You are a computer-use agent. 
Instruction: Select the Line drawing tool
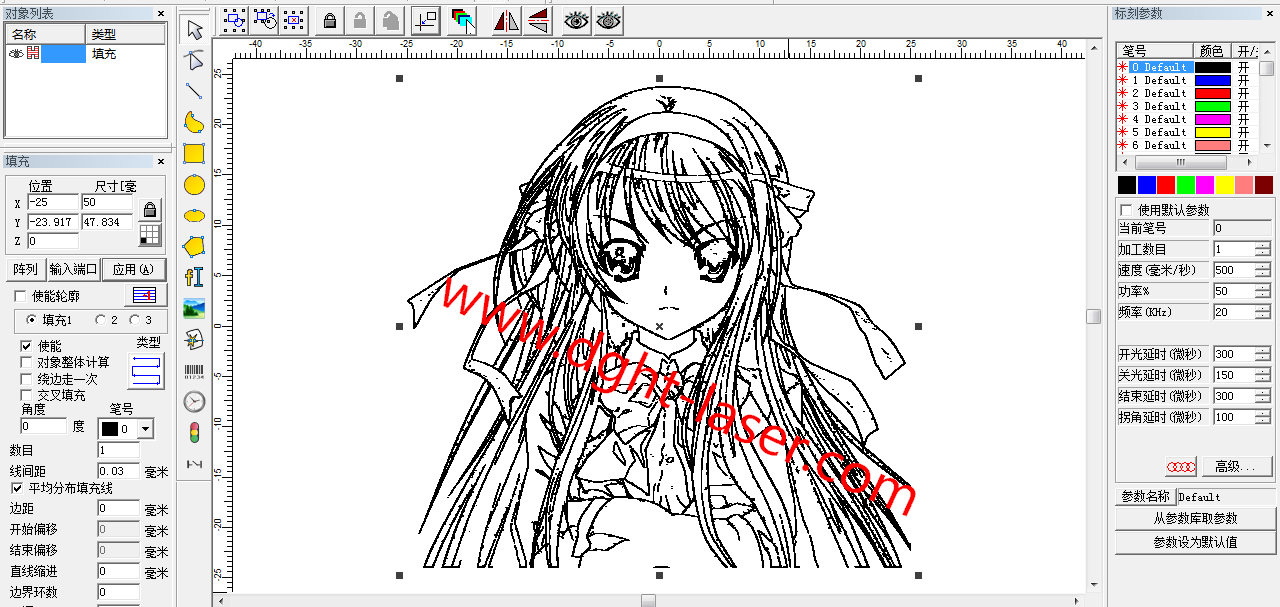pyautogui.click(x=194, y=91)
